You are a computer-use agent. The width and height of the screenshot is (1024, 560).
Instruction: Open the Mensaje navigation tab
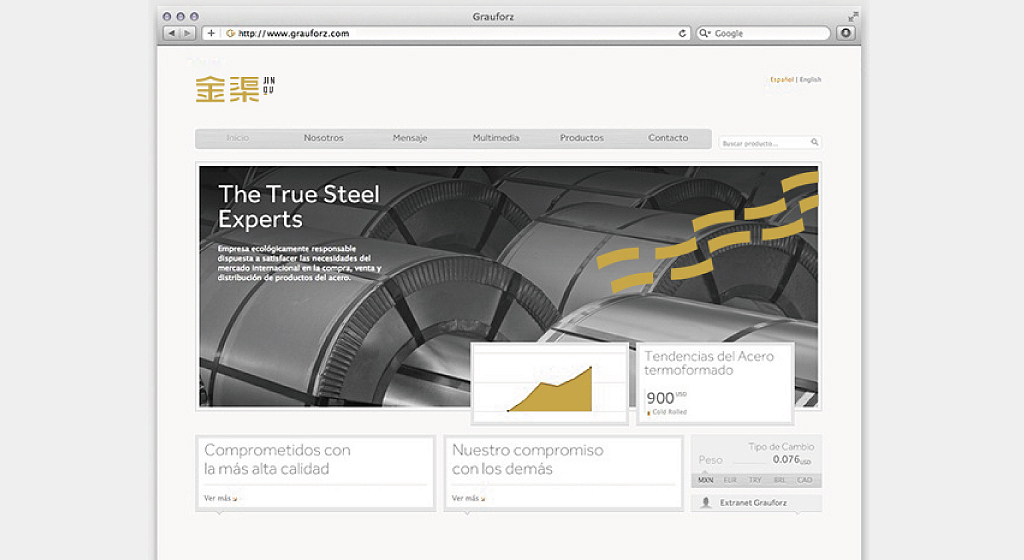410,138
